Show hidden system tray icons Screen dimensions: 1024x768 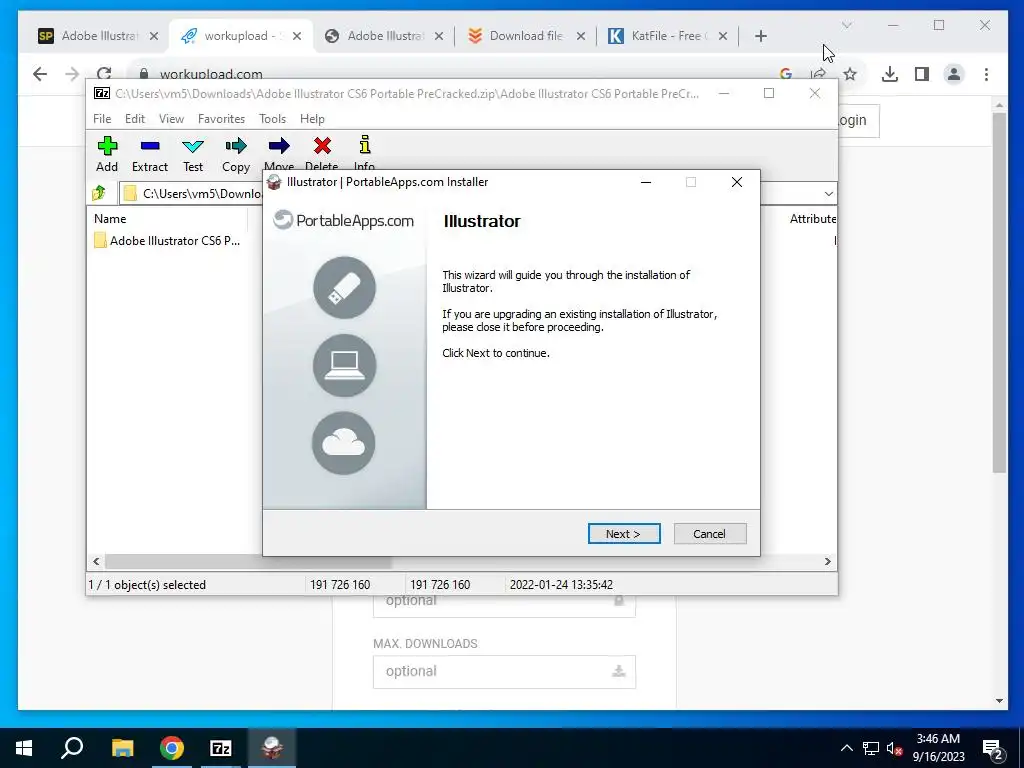click(846, 748)
